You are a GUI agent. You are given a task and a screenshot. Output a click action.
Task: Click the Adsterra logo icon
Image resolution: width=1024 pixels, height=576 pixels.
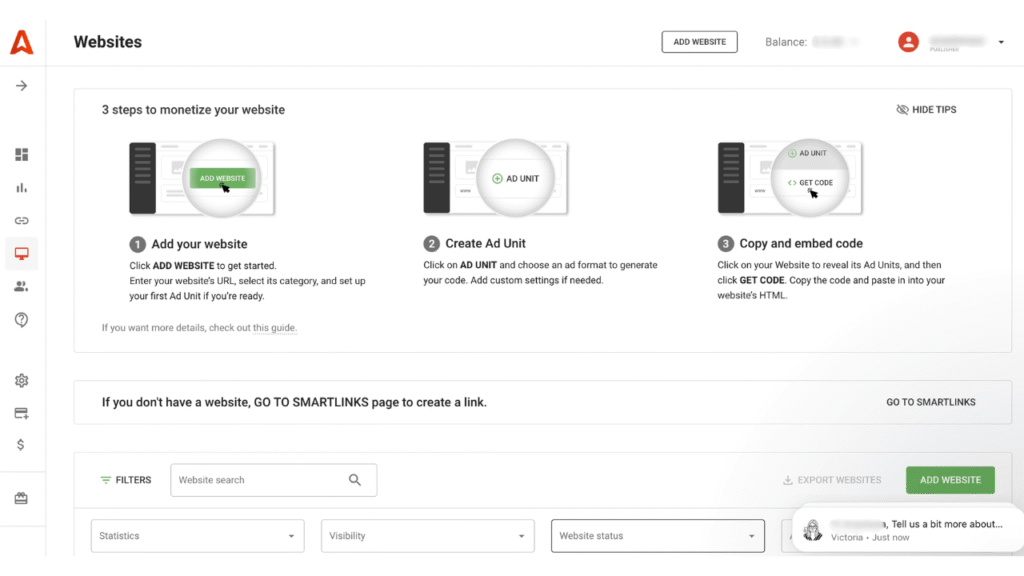(22, 42)
